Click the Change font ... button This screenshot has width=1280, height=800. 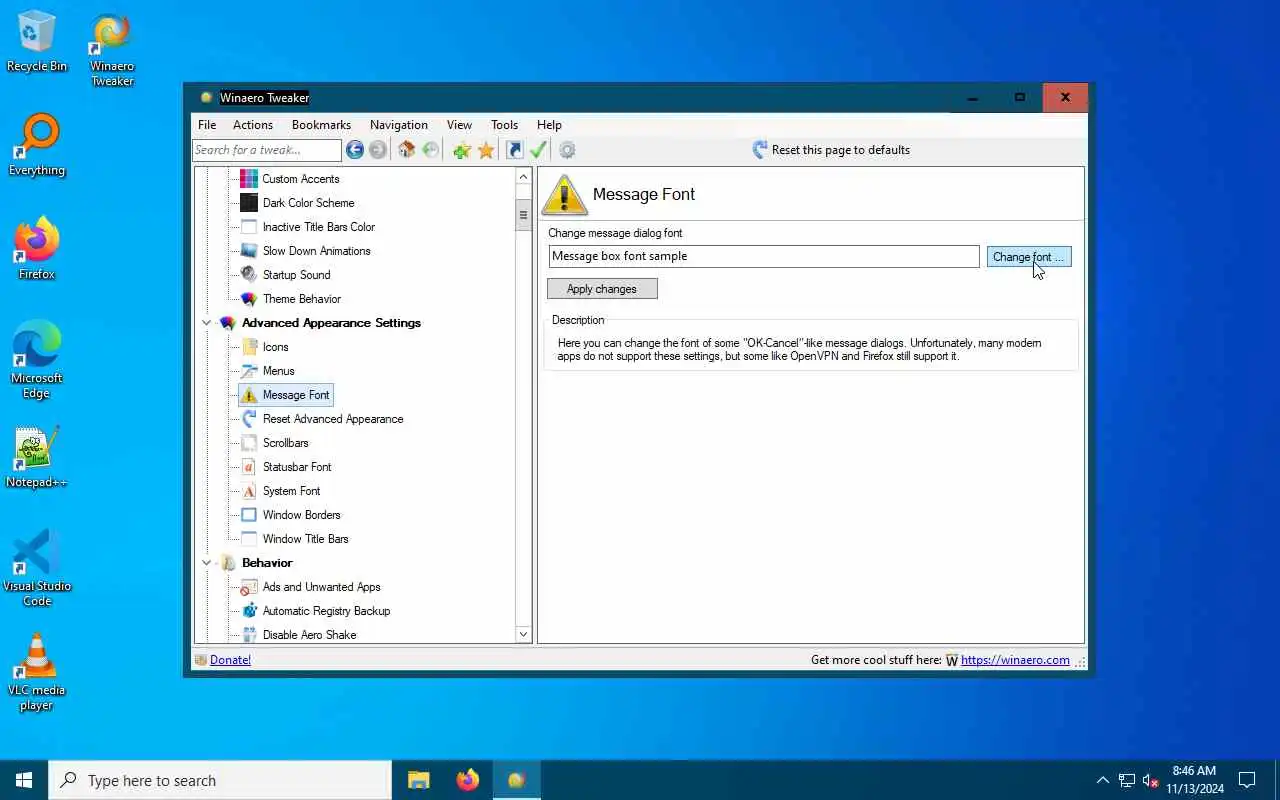point(1029,257)
